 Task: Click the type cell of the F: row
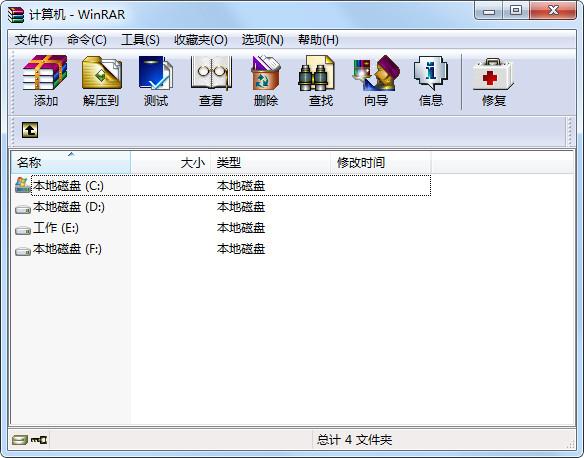click(x=241, y=248)
